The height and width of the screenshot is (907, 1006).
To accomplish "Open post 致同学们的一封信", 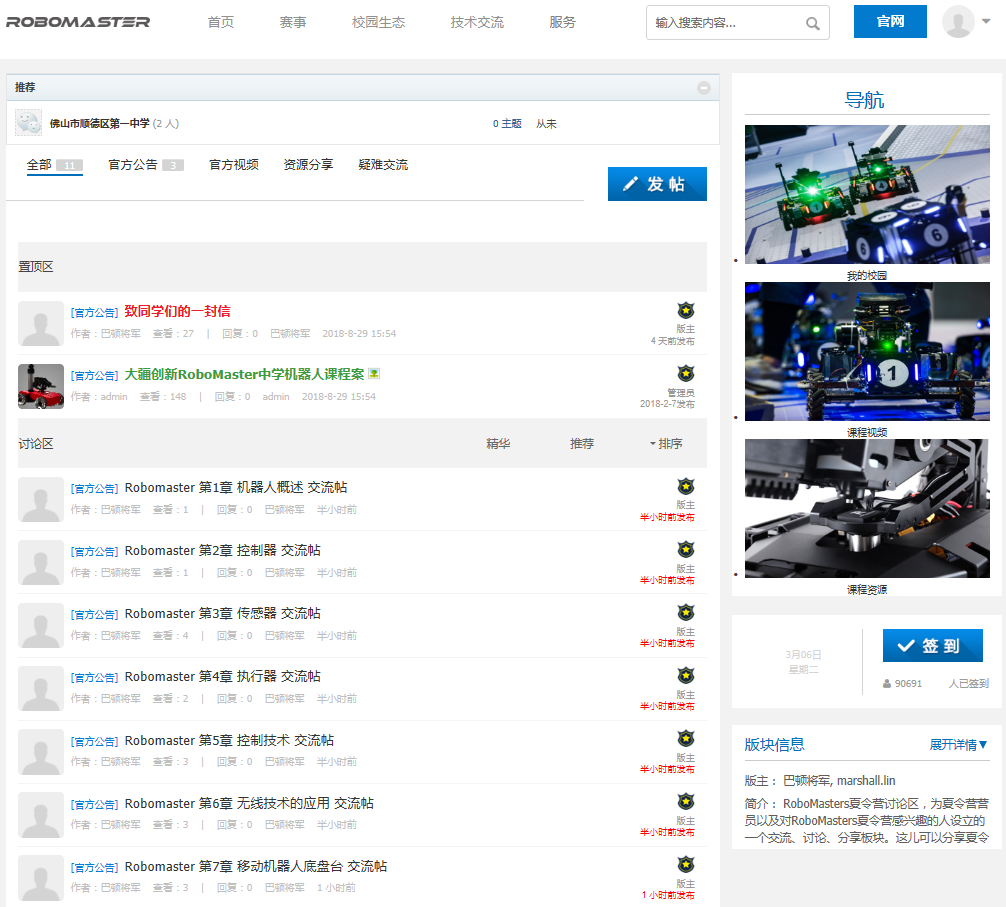I will pyautogui.click(x=177, y=311).
